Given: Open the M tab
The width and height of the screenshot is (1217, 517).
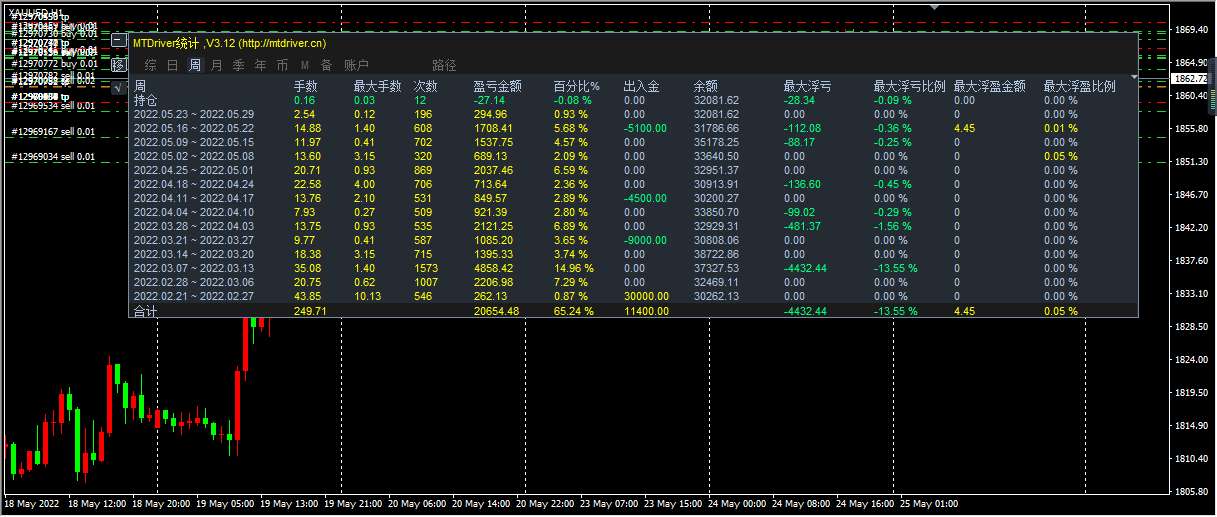Looking at the screenshot, I should [305, 65].
